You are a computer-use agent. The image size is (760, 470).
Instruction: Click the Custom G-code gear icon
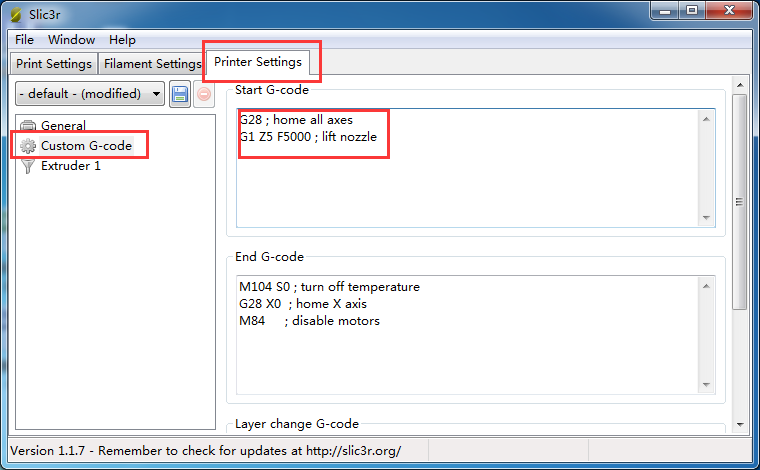coord(28,146)
